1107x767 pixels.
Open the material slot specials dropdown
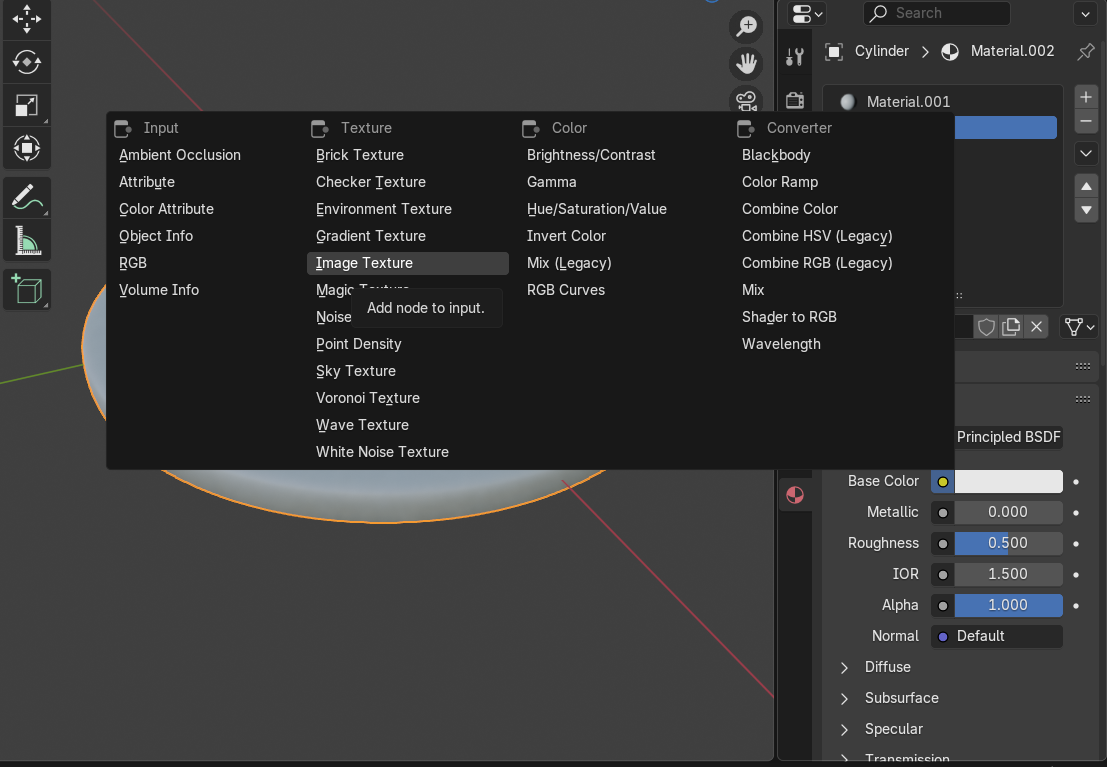click(1085, 154)
